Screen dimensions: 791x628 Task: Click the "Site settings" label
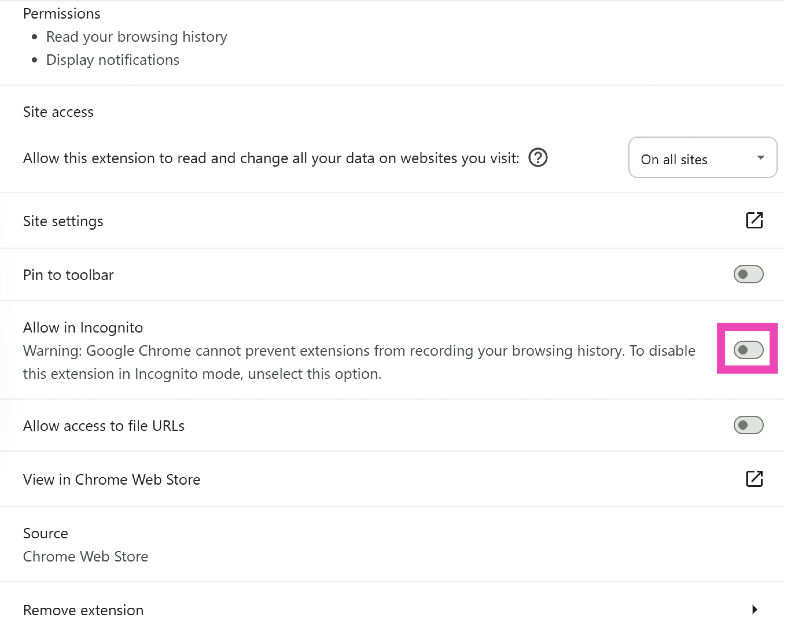tap(63, 221)
